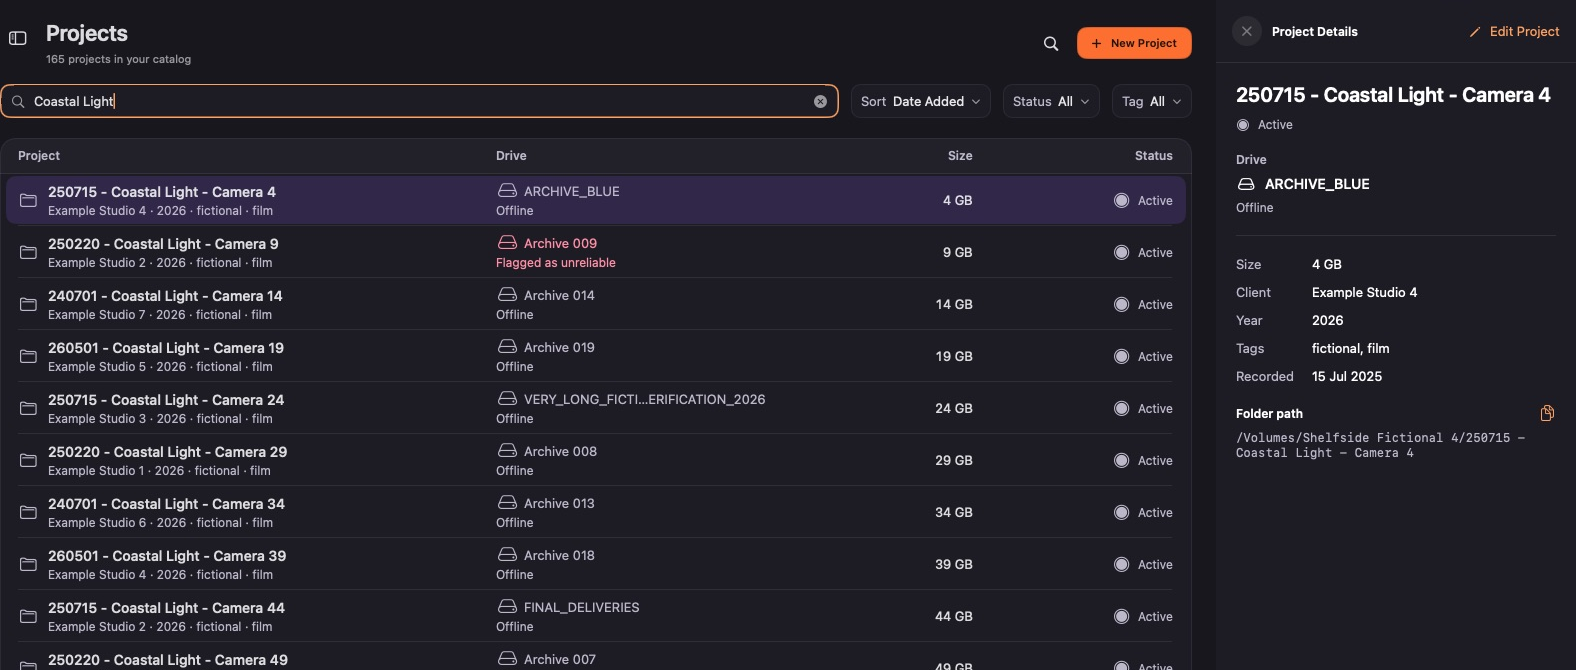Click the folder icon for Camera 9 project

coord(29,253)
